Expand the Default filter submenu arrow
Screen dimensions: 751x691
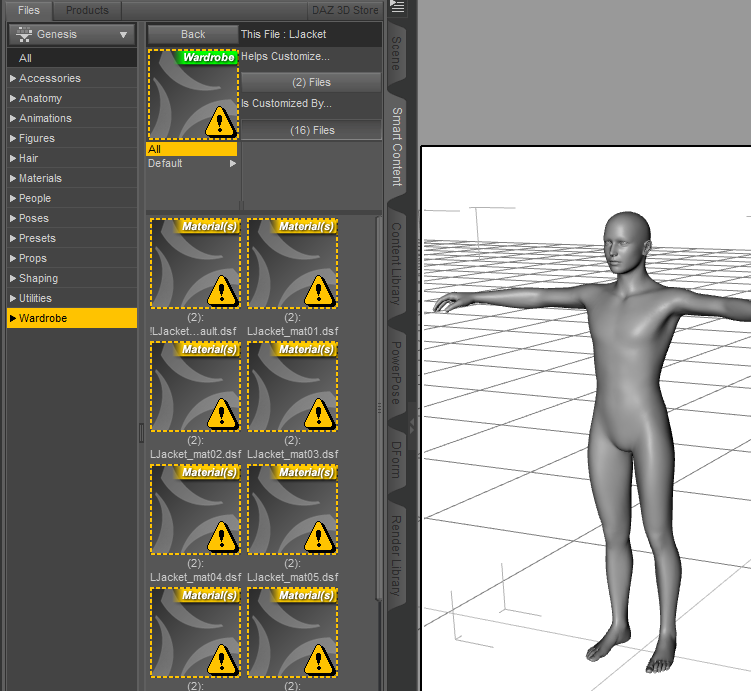[x=233, y=163]
